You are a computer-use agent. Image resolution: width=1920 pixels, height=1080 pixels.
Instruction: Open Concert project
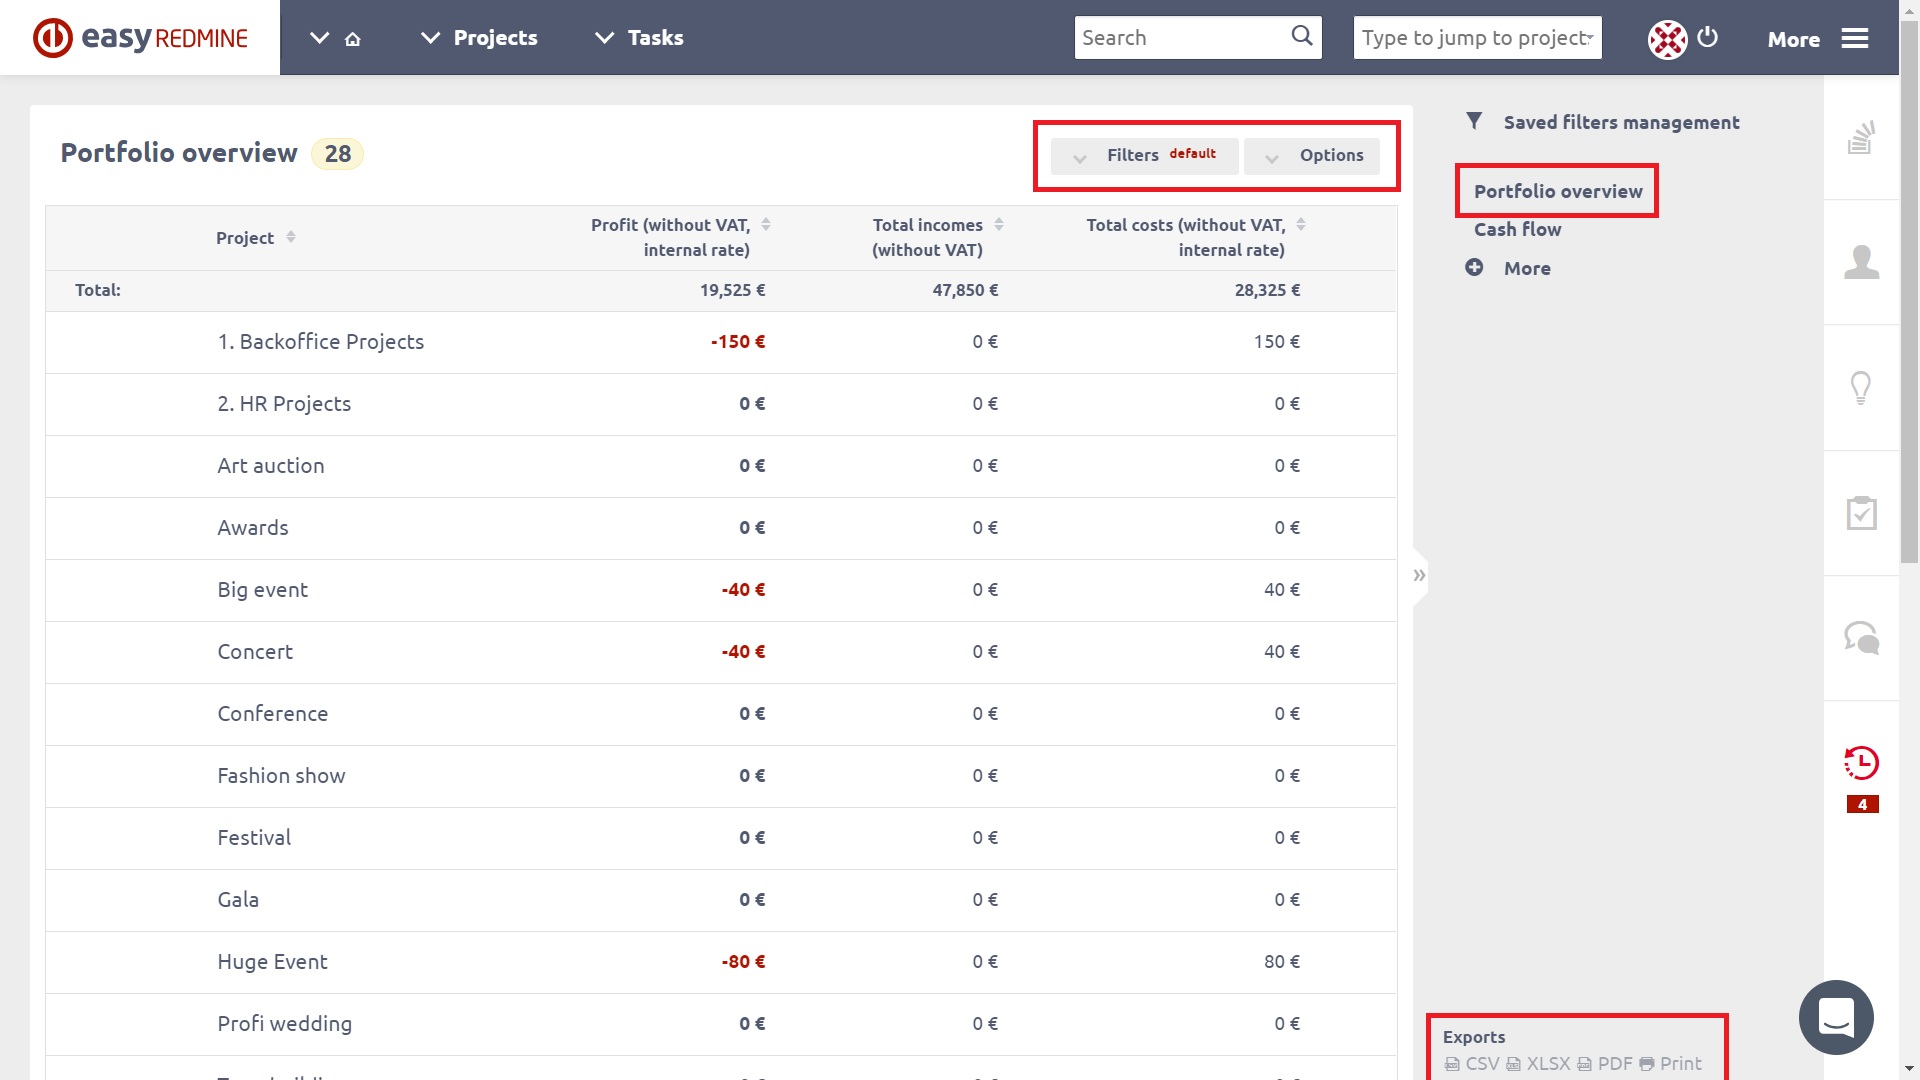pos(255,652)
